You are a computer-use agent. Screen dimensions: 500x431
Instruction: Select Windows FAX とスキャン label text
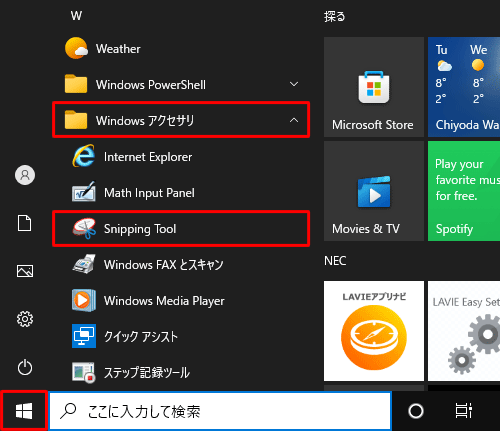pyautogui.click(x=163, y=265)
